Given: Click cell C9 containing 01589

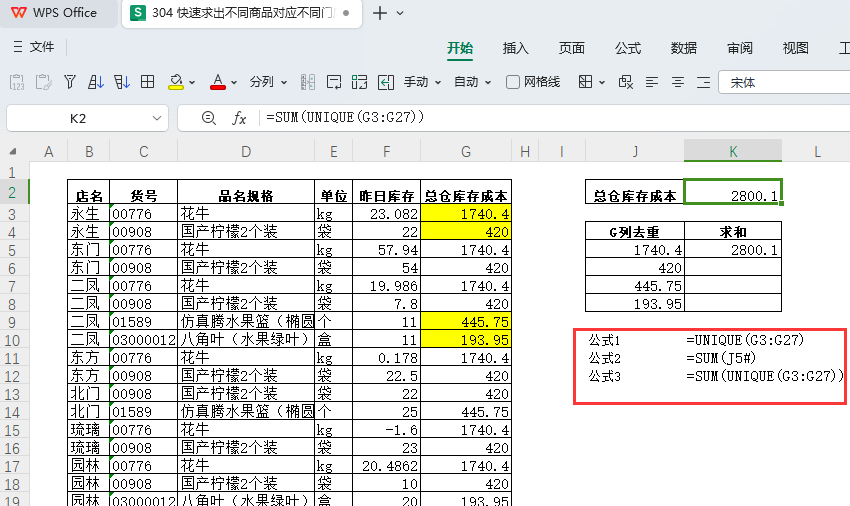Looking at the screenshot, I should [x=144, y=322].
